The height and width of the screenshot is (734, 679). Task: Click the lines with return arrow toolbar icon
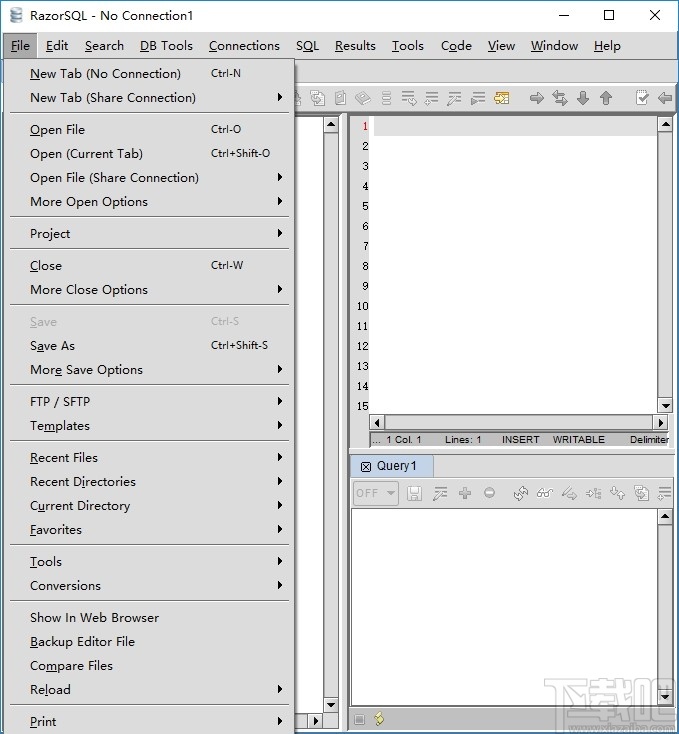[x=409, y=98]
